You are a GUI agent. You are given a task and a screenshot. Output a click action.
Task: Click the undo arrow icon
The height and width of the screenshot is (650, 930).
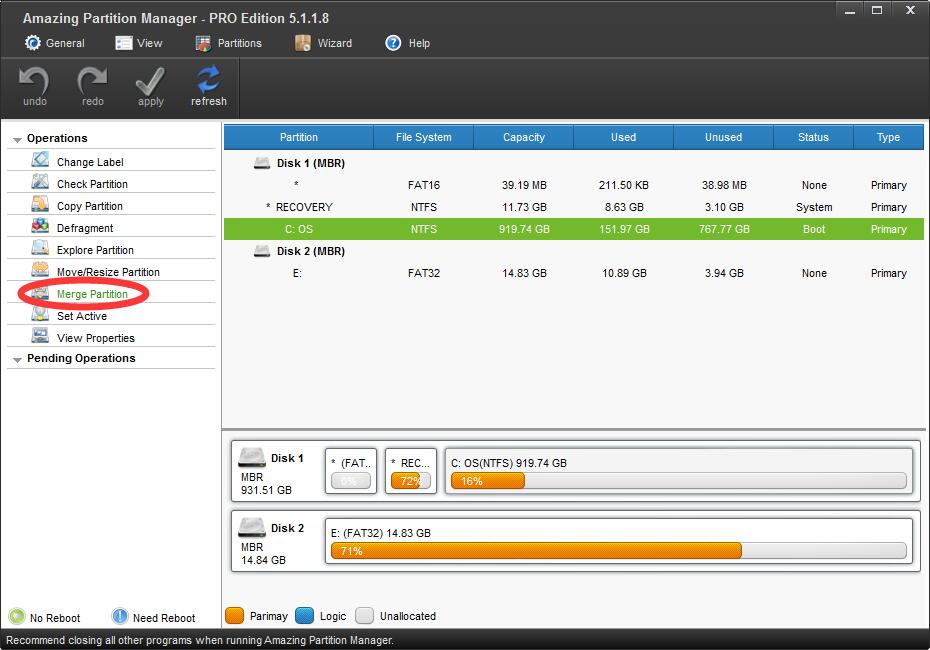34,80
